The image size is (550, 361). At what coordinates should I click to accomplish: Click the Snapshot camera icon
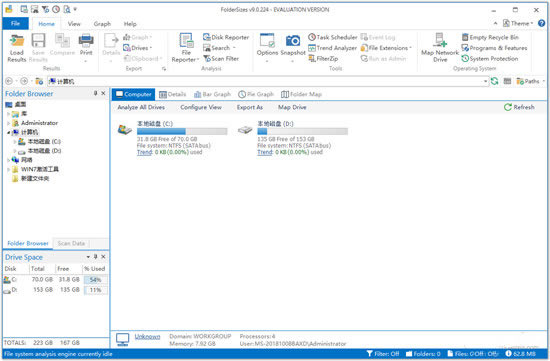pyautogui.click(x=293, y=41)
